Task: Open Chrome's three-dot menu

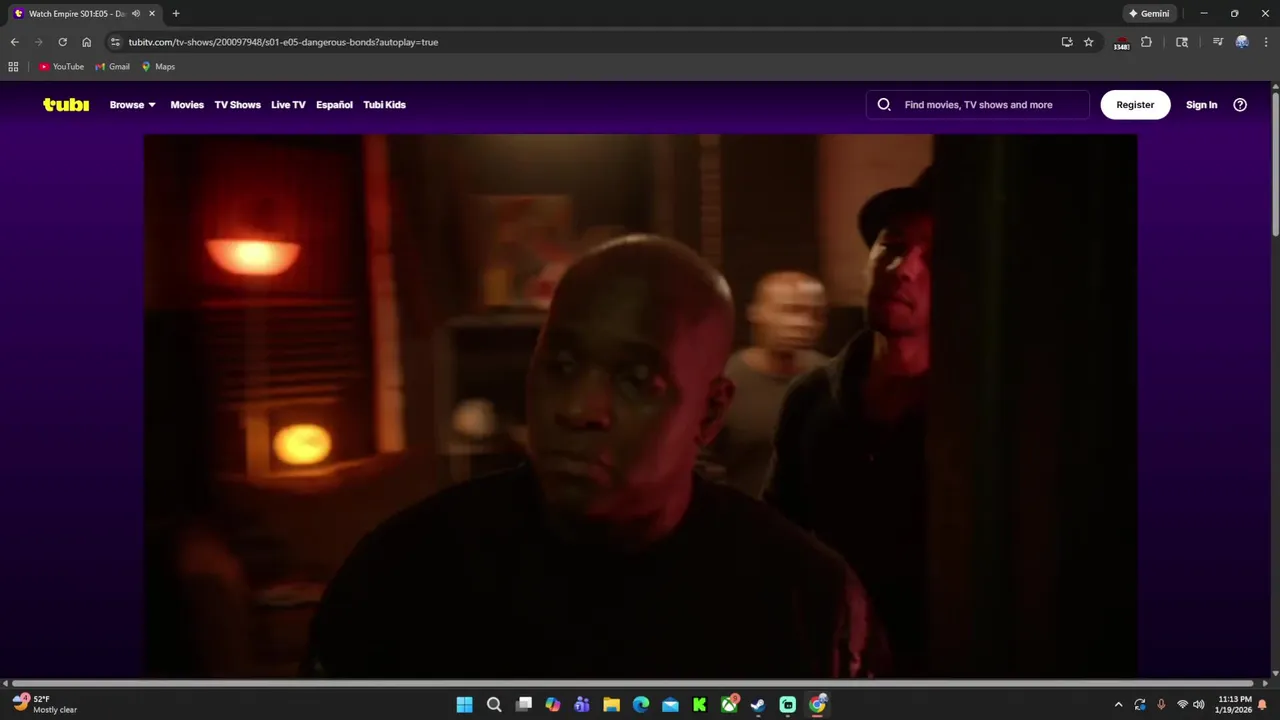Action: [x=1265, y=42]
